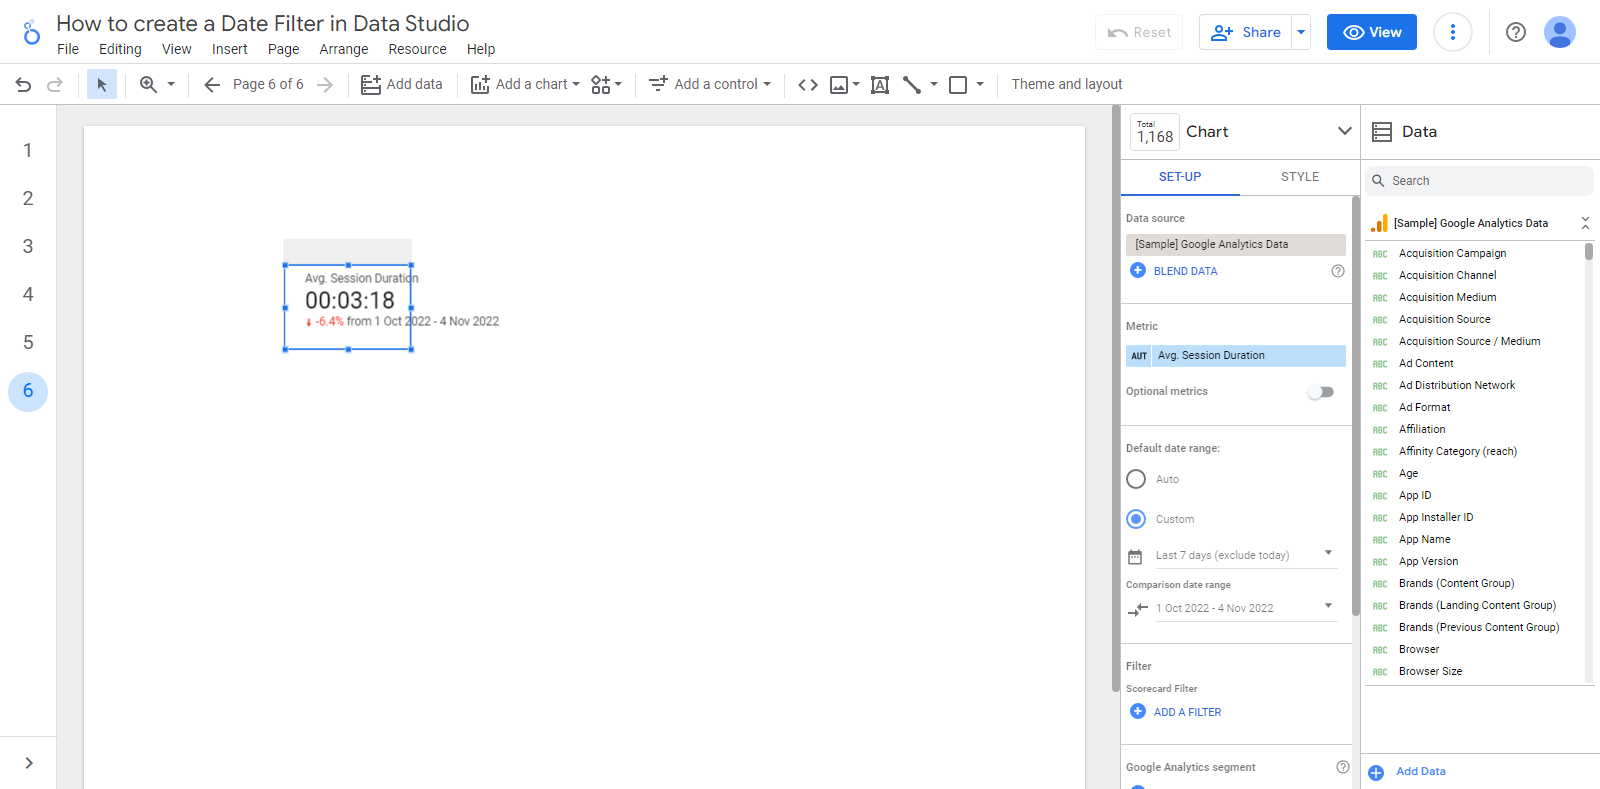Select the Custom date range radio button
The image size is (1600, 789).
pyautogui.click(x=1136, y=519)
